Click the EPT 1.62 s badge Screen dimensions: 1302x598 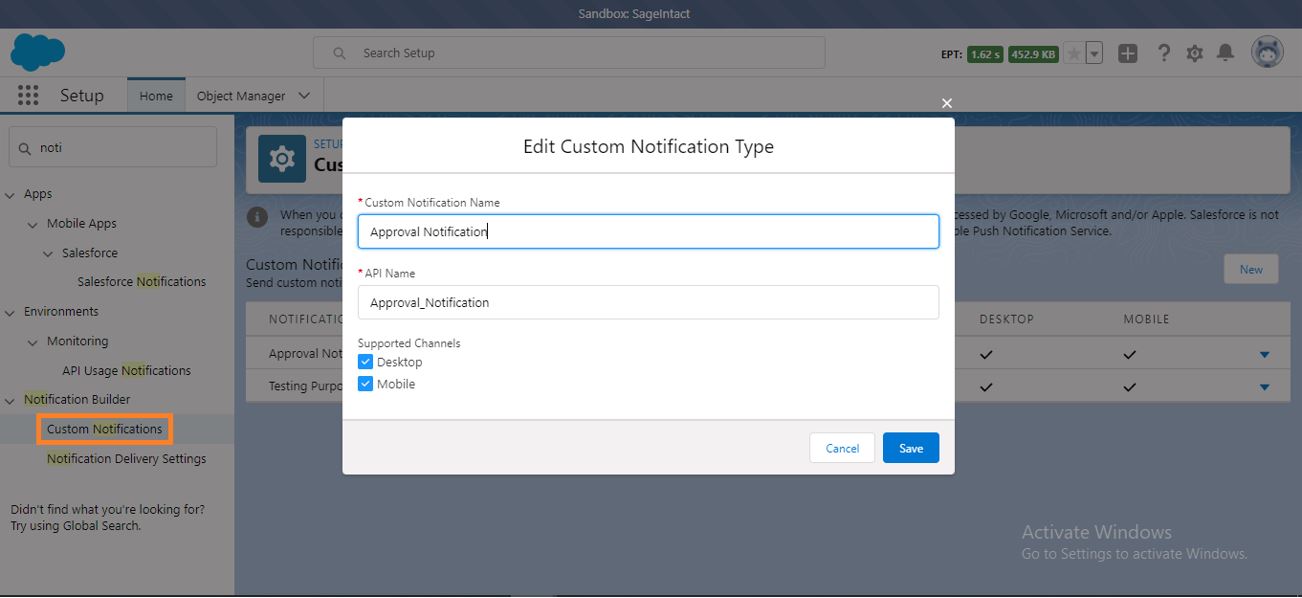(x=985, y=54)
